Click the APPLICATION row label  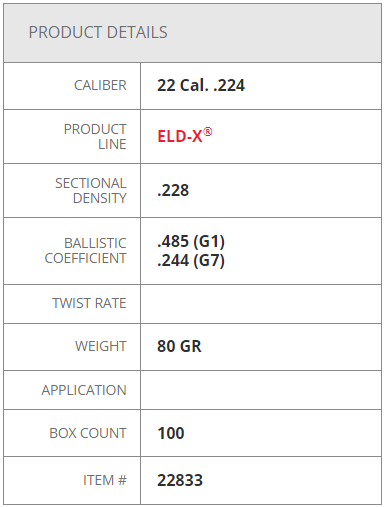tap(84, 390)
